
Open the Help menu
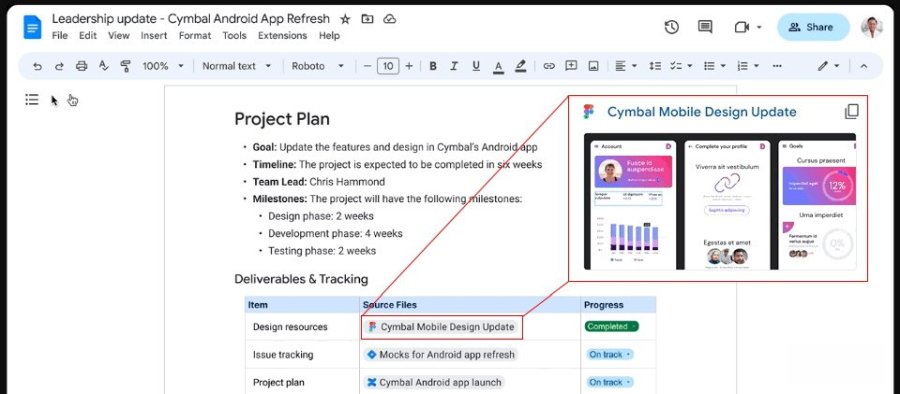coord(329,36)
